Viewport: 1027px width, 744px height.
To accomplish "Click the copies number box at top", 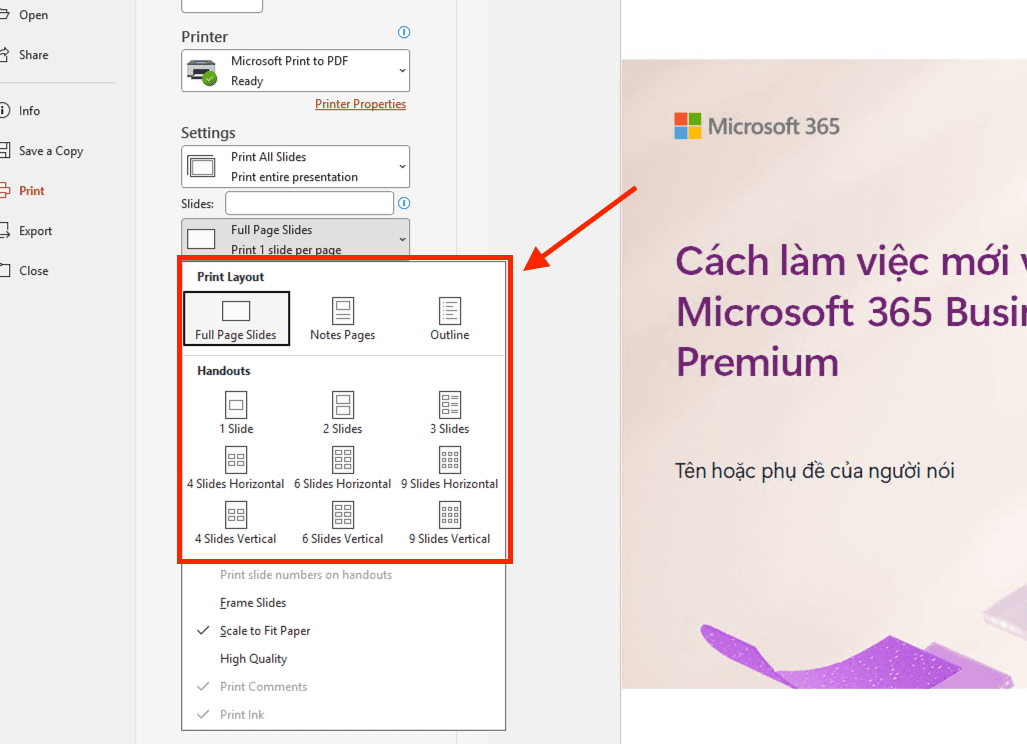I will click(x=222, y=5).
